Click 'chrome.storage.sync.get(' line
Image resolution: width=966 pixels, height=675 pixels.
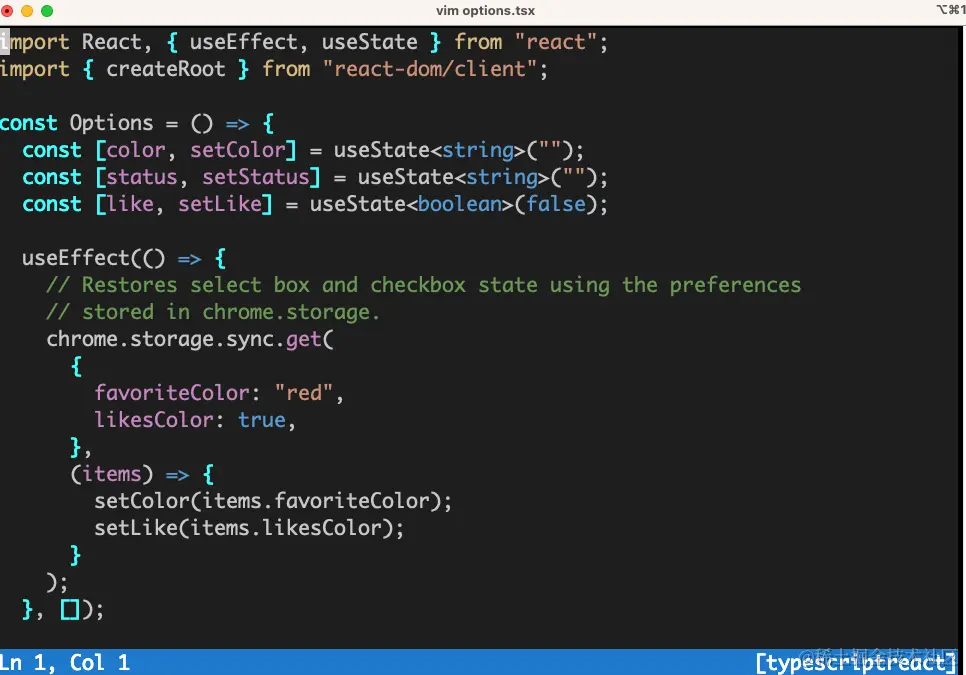tap(190, 339)
